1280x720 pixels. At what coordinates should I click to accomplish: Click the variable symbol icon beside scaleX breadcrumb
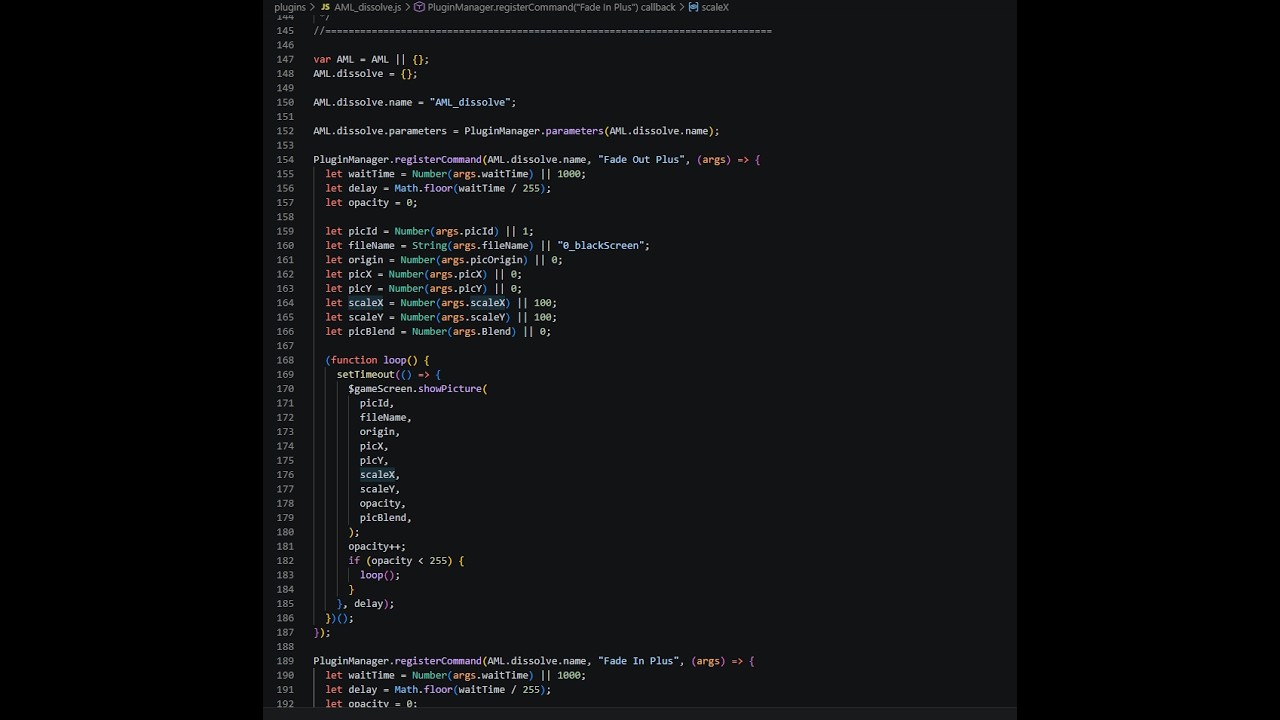click(693, 7)
